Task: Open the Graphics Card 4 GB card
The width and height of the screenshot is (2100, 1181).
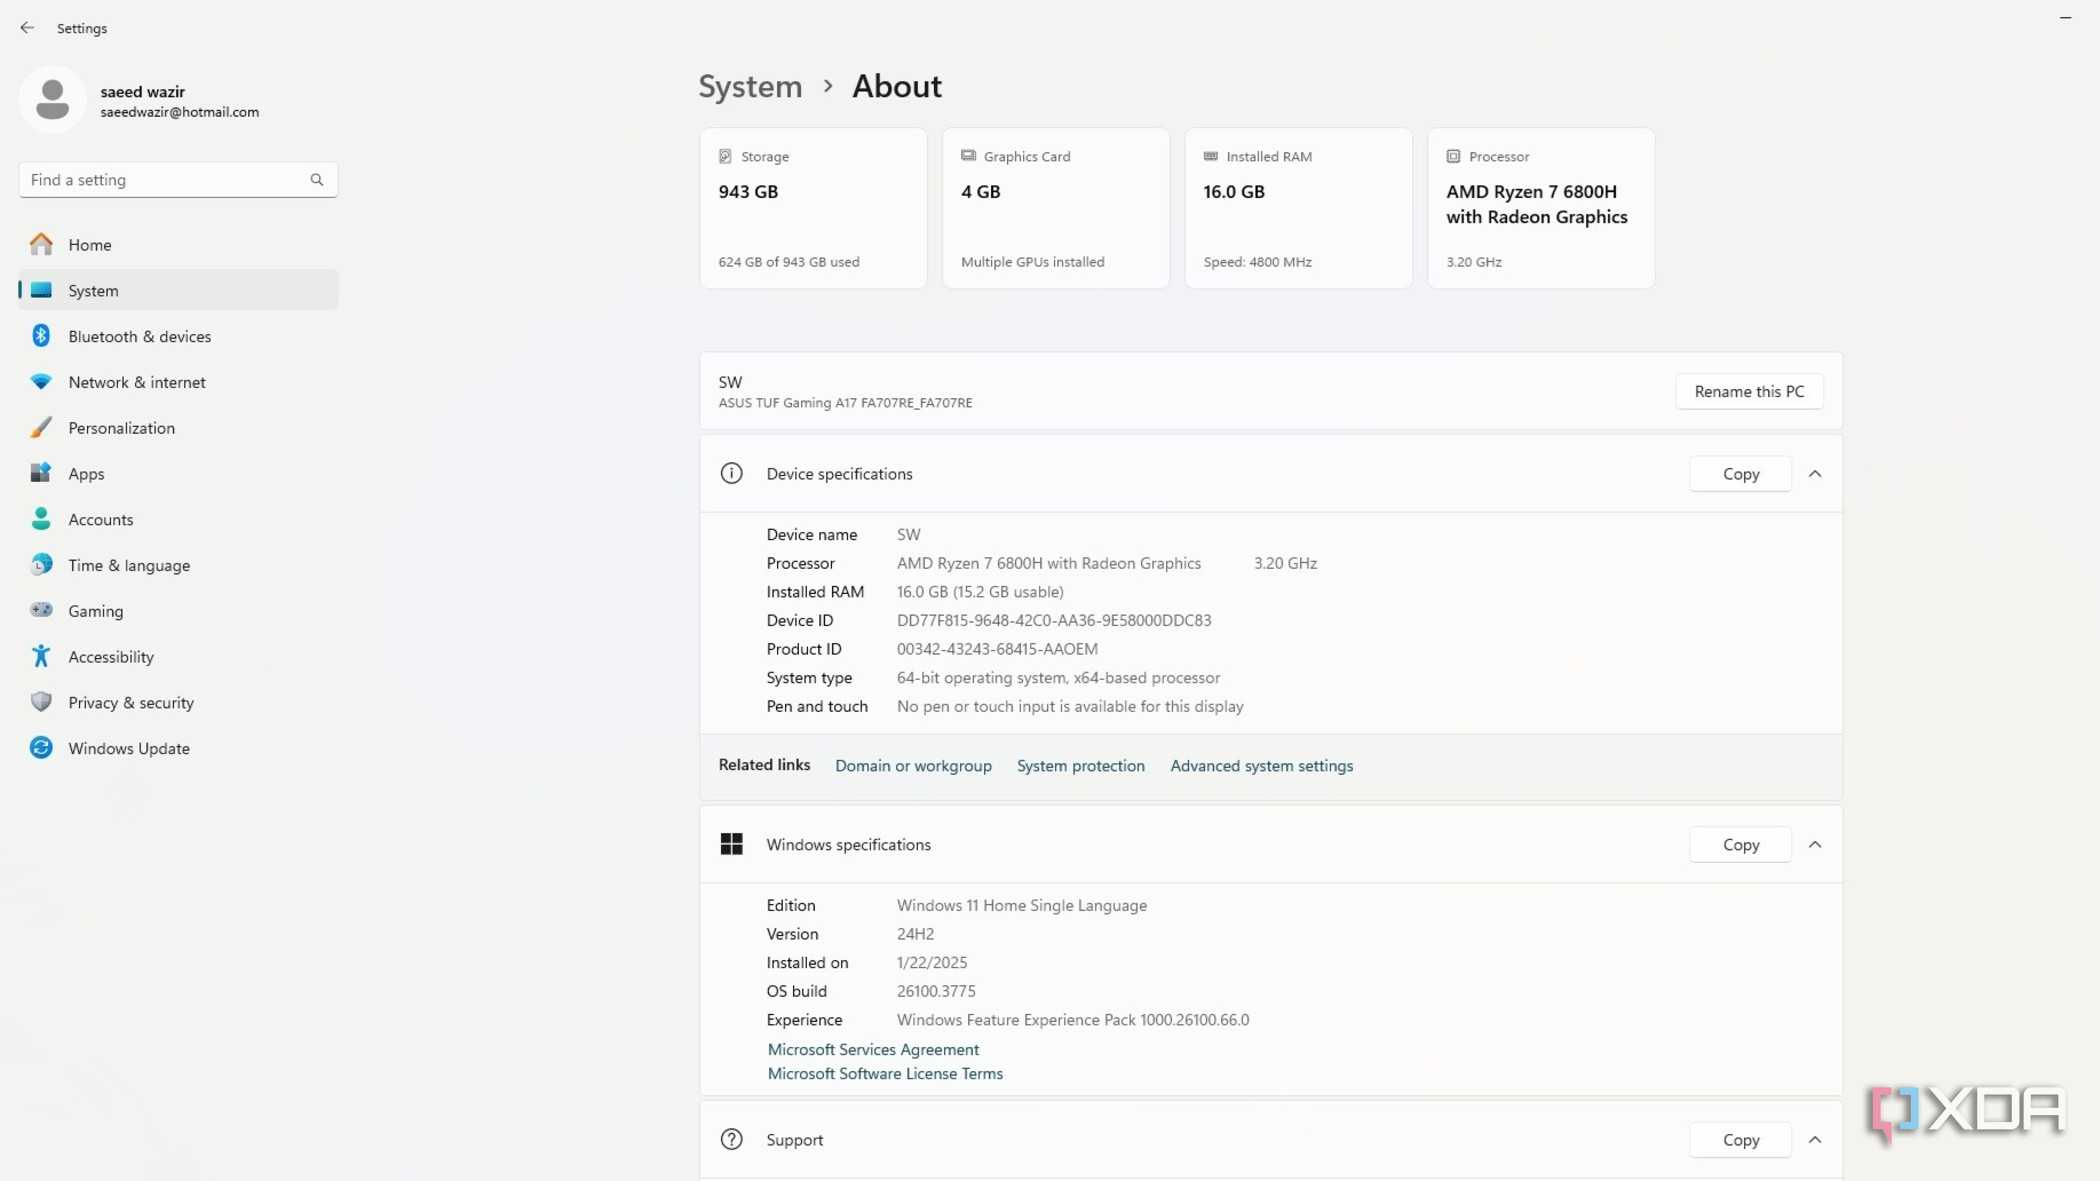Action: click(x=1056, y=208)
